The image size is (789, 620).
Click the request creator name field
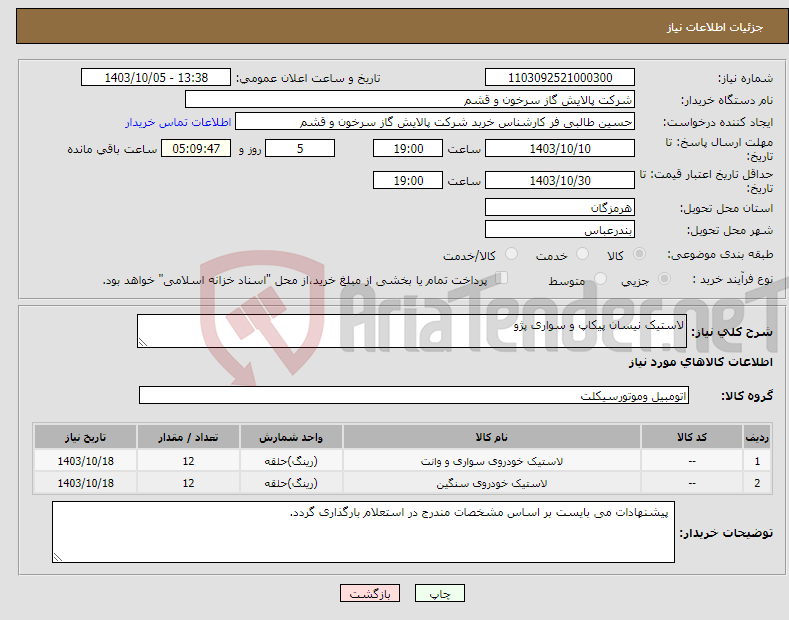click(x=435, y=122)
